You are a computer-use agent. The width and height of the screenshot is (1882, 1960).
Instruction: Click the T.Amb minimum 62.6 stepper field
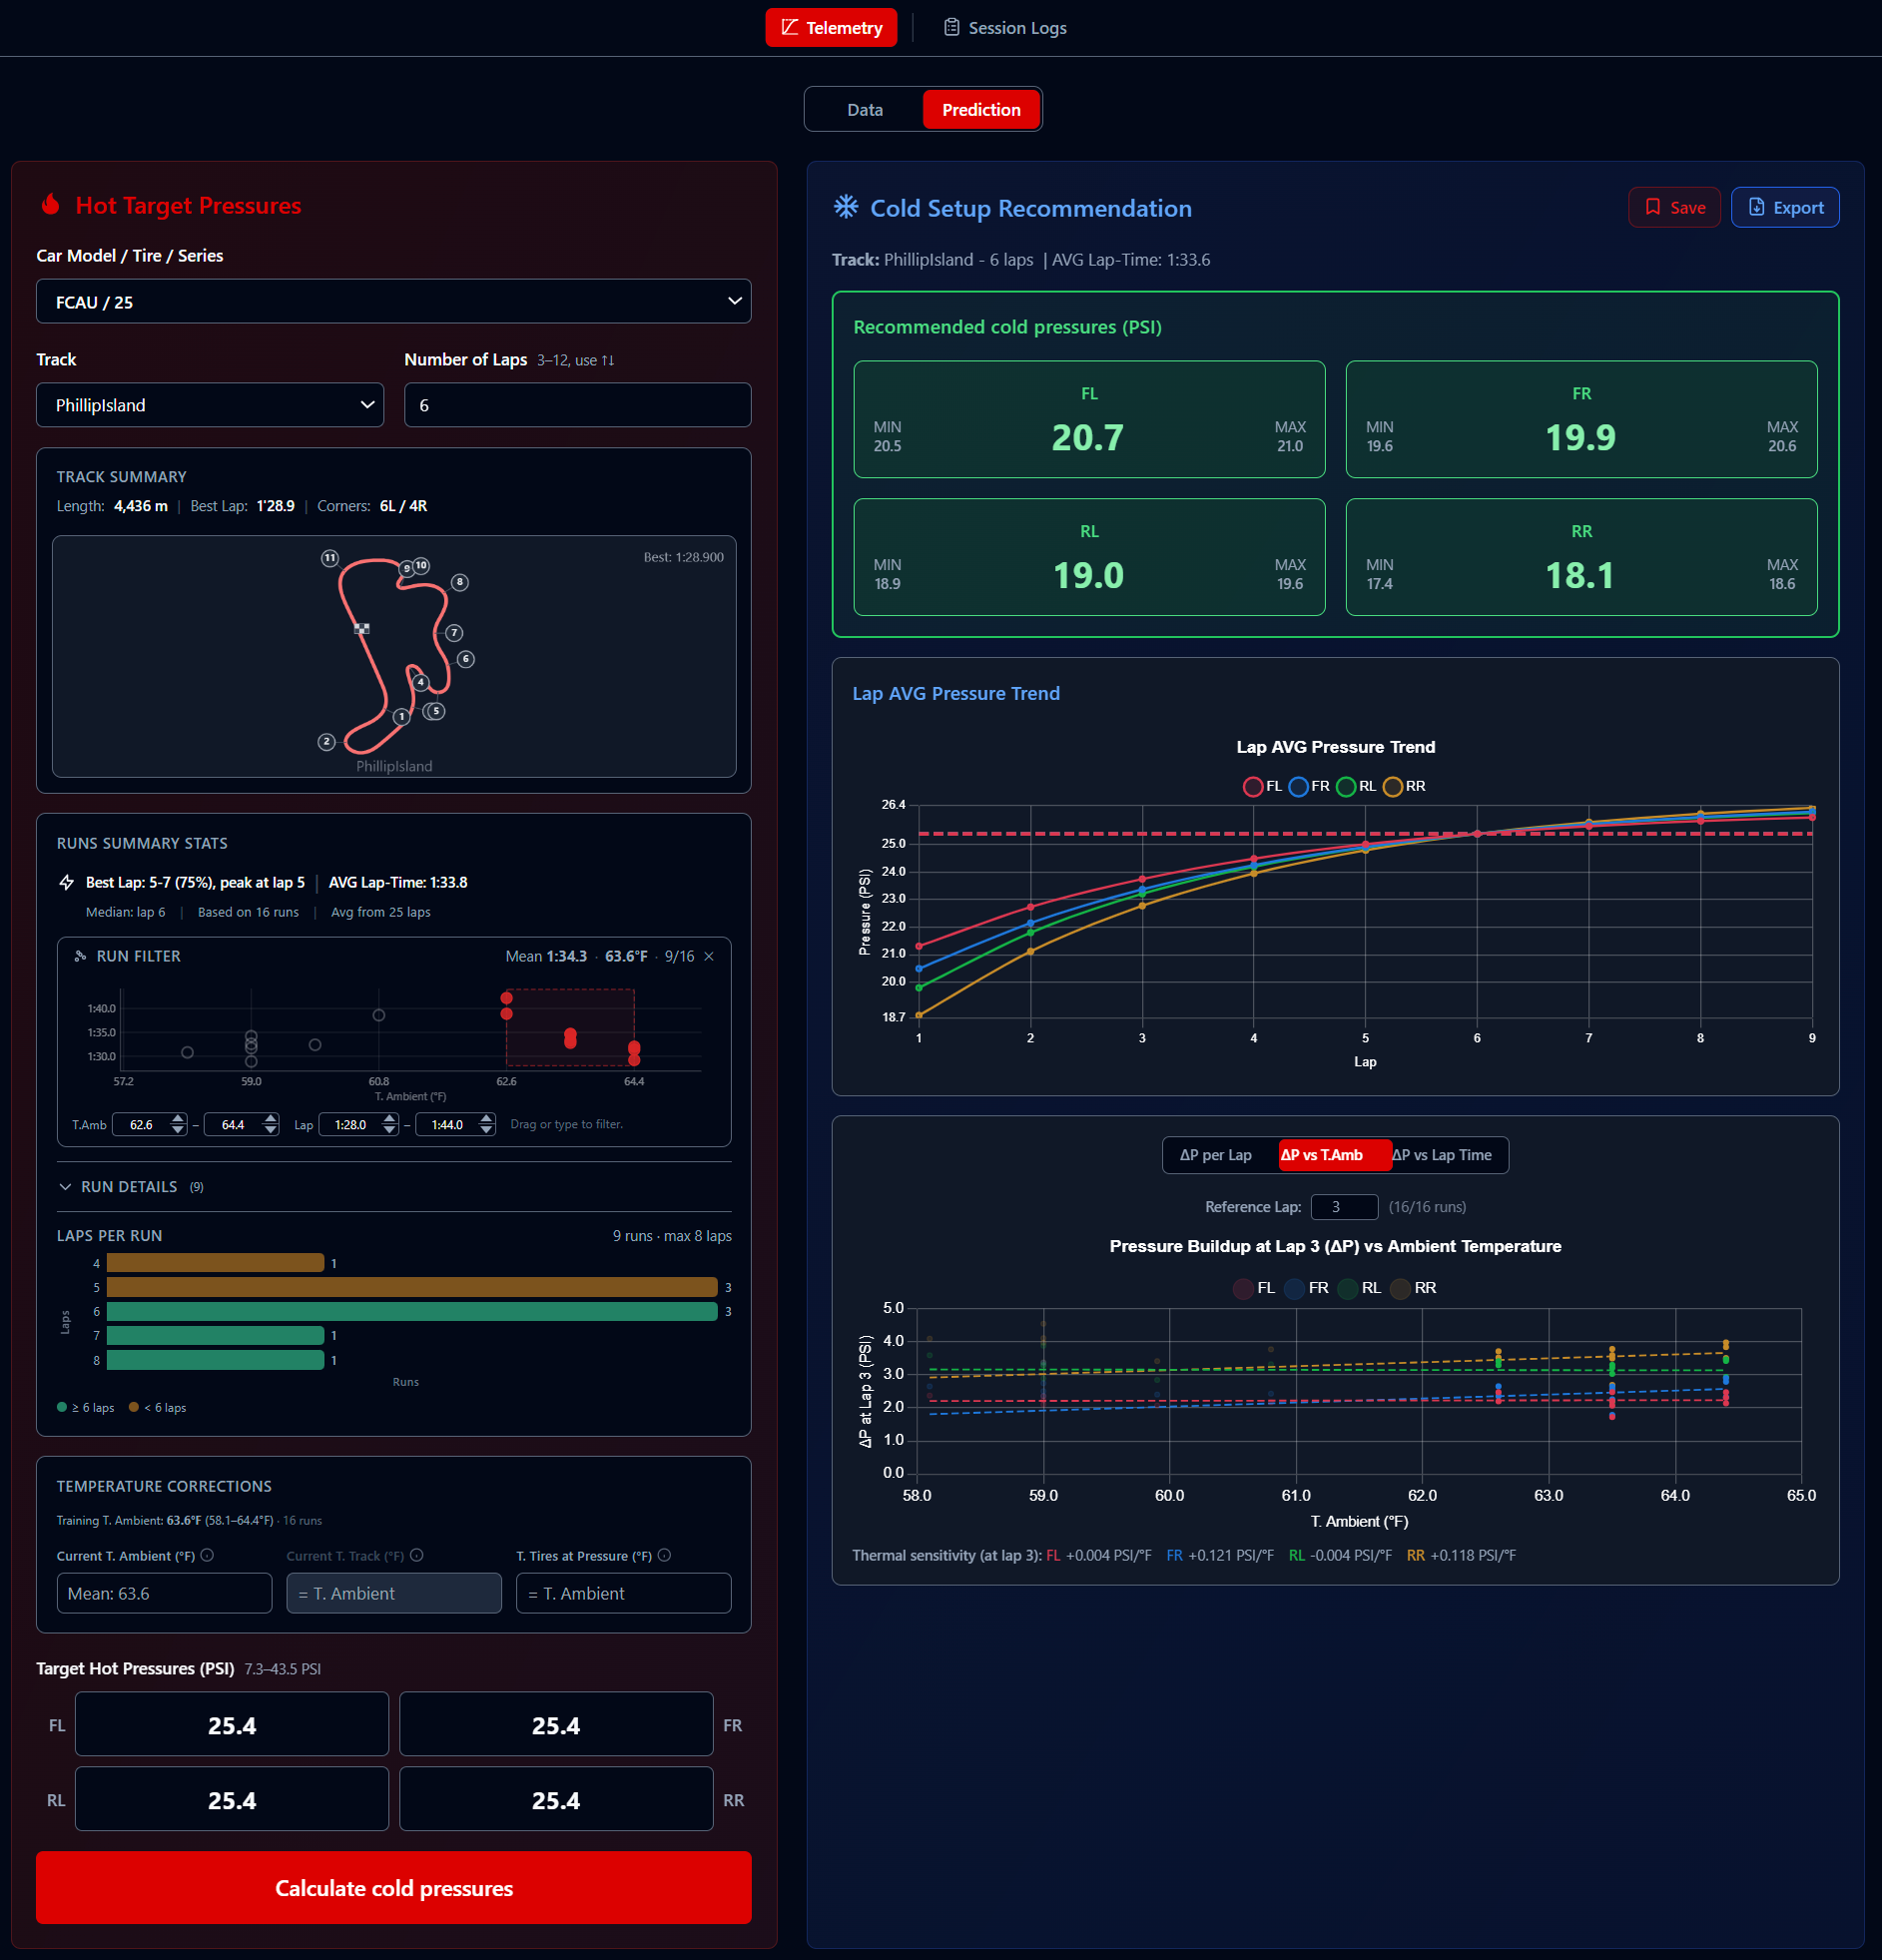pyautogui.click(x=150, y=1125)
